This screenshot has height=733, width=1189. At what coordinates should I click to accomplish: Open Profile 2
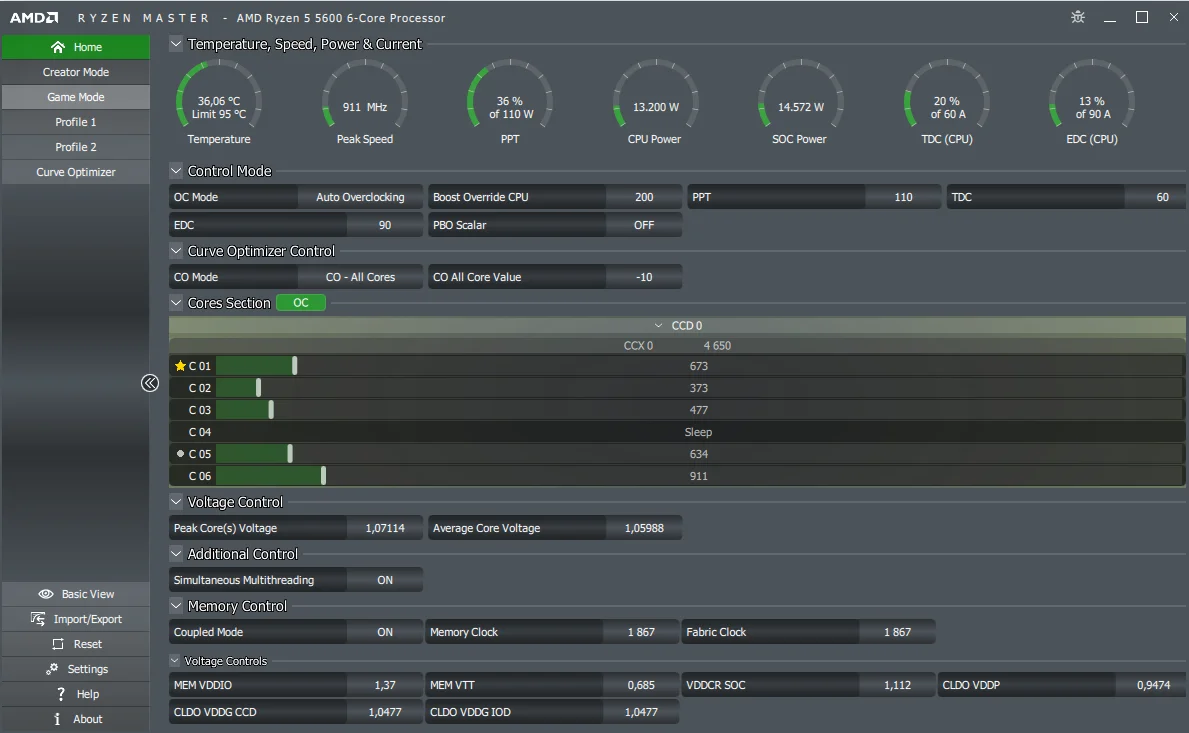click(76, 147)
